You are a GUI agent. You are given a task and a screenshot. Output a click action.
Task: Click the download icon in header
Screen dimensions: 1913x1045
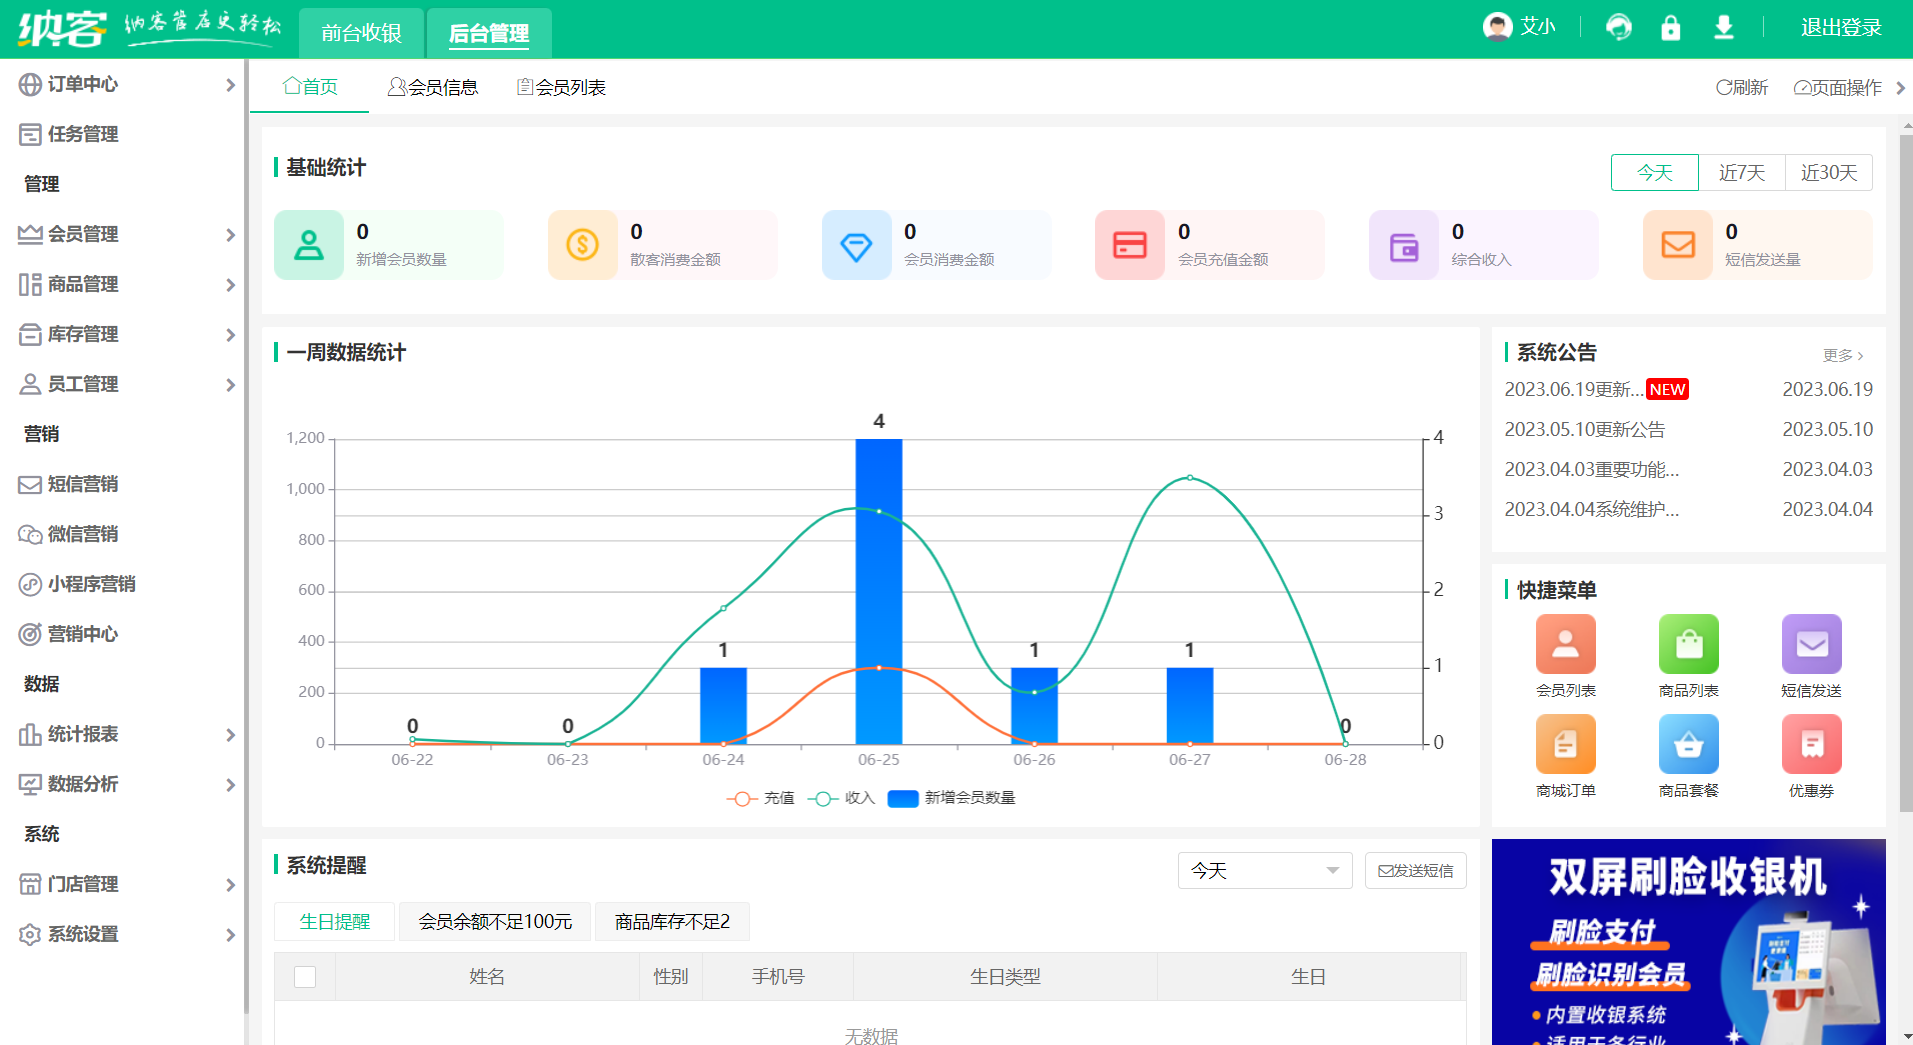[1723, 27]
